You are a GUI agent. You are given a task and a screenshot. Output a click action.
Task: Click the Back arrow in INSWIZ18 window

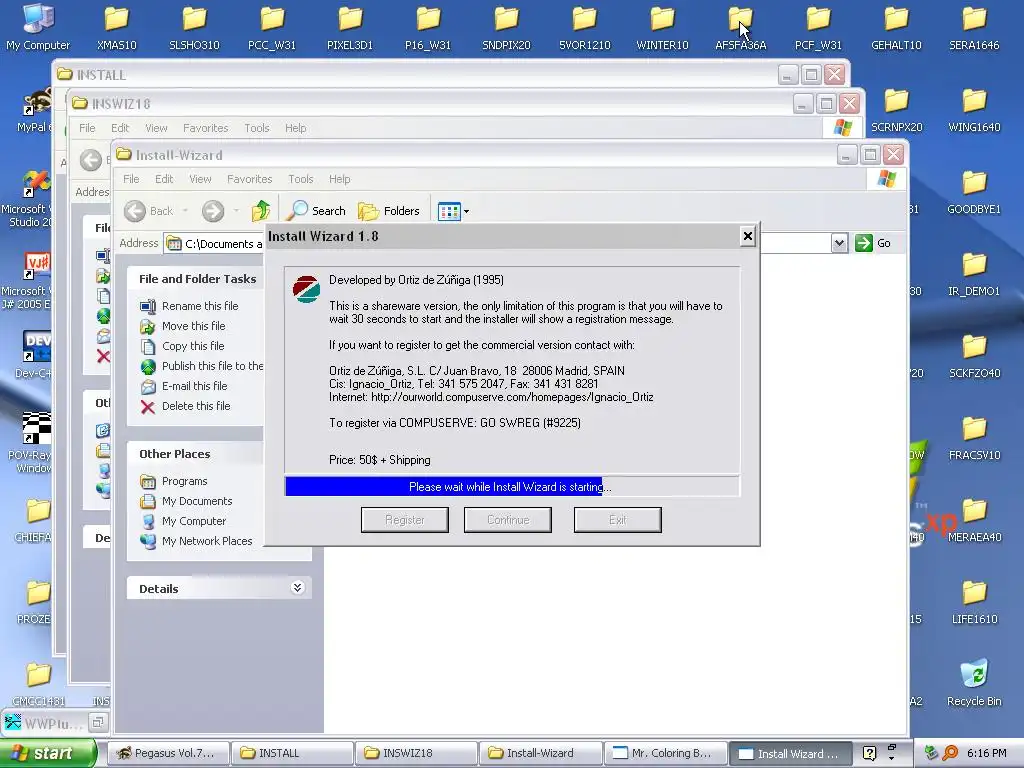pos(91,160)
